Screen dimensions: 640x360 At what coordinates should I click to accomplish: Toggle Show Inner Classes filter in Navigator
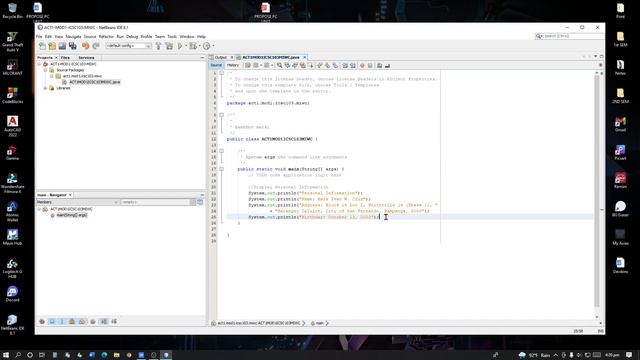coord(82,322)
